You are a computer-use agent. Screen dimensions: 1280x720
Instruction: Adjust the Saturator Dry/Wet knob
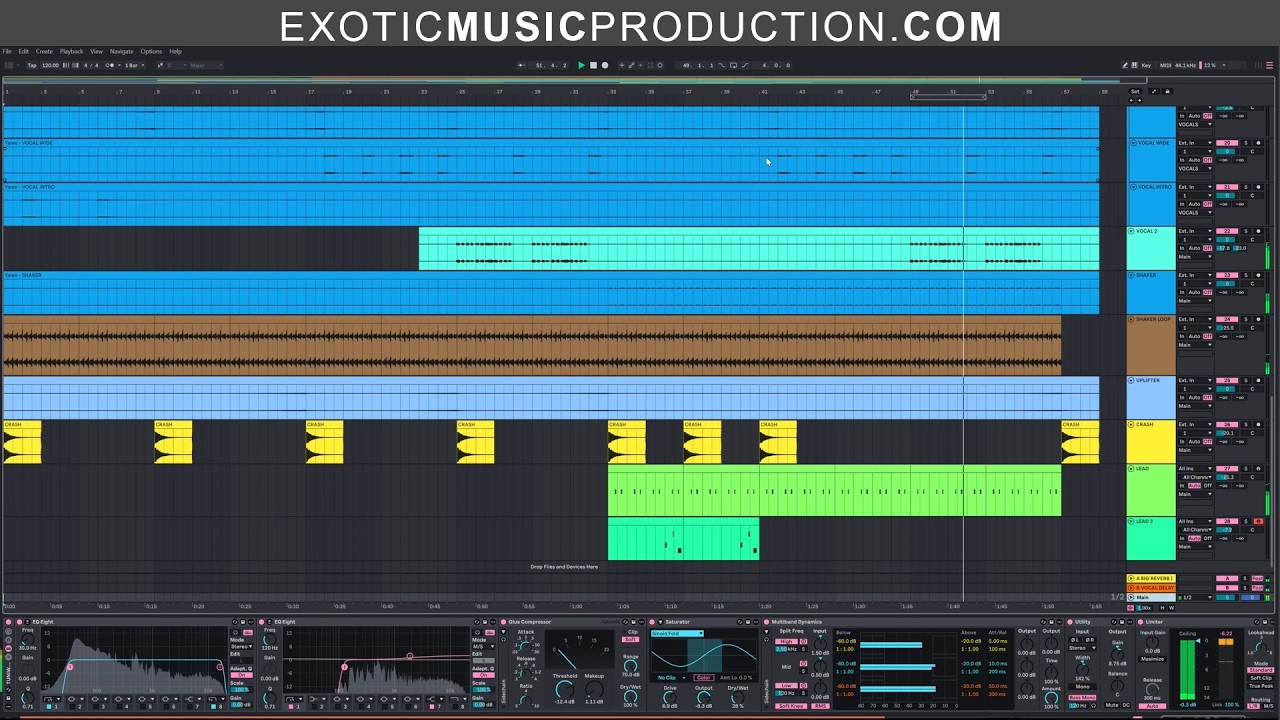[738, 696]
